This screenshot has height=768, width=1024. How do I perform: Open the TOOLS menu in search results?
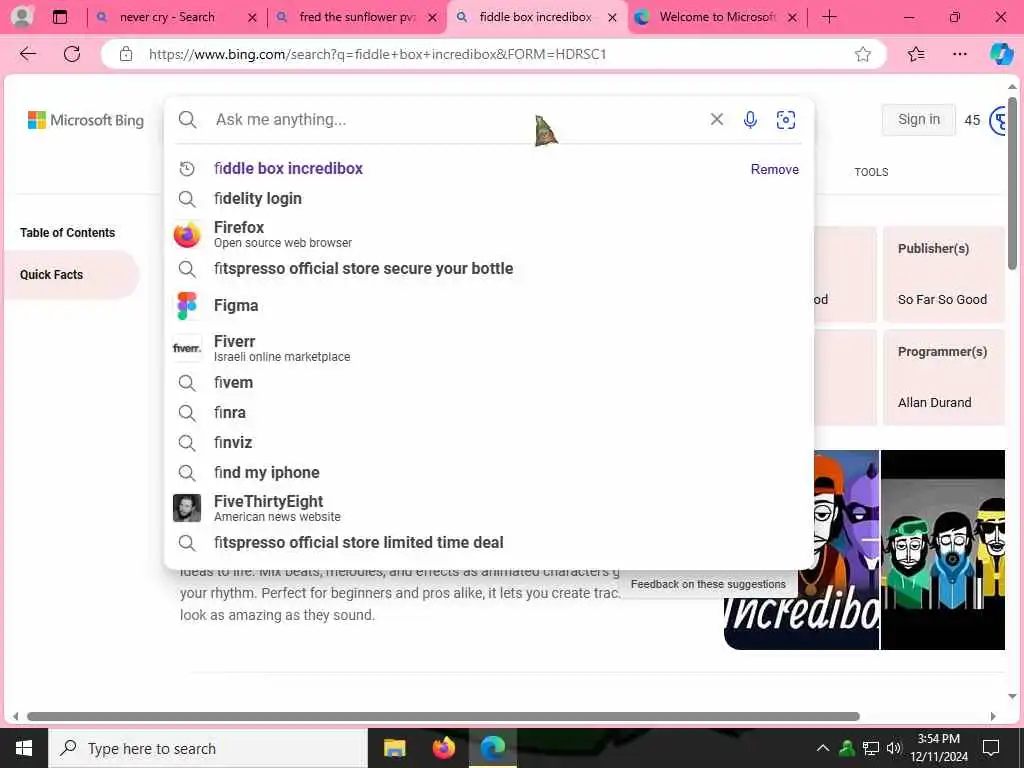871,172
